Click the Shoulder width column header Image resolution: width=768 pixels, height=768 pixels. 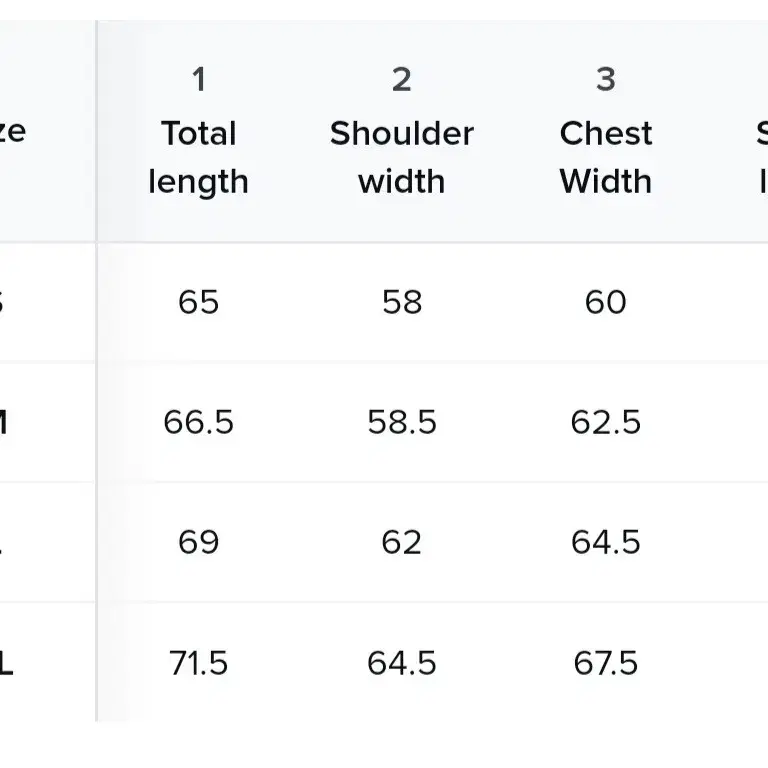coord(402,157)
